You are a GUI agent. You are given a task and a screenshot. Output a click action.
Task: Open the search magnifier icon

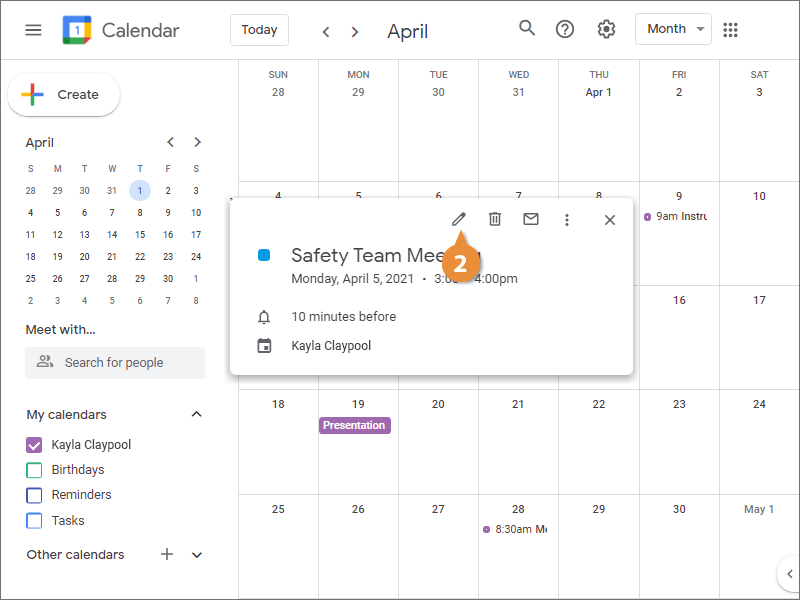point(527,29)
